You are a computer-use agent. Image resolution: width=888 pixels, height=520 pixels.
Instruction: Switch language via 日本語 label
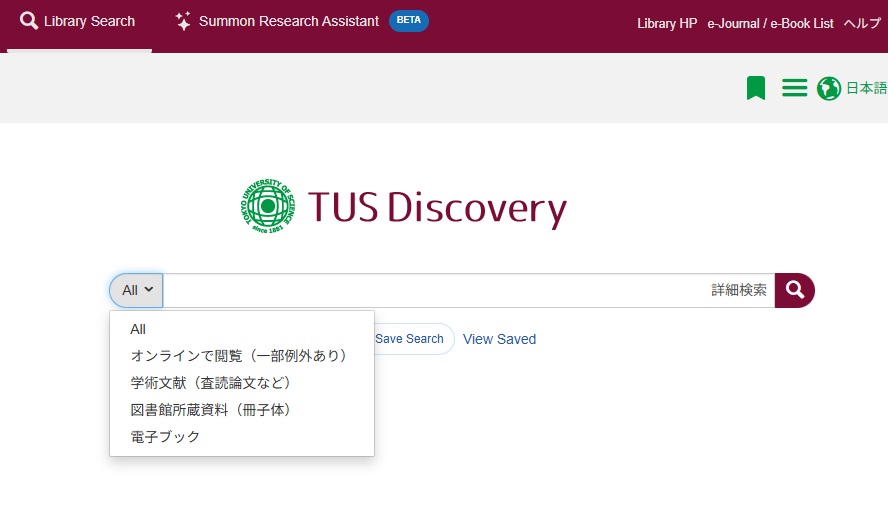[x=866, y=88]
